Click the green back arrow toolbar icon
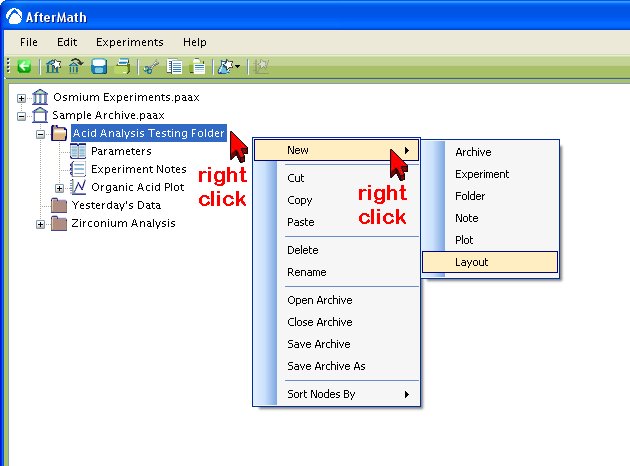This screenshot has width=630, height=466. click(24, 66)
